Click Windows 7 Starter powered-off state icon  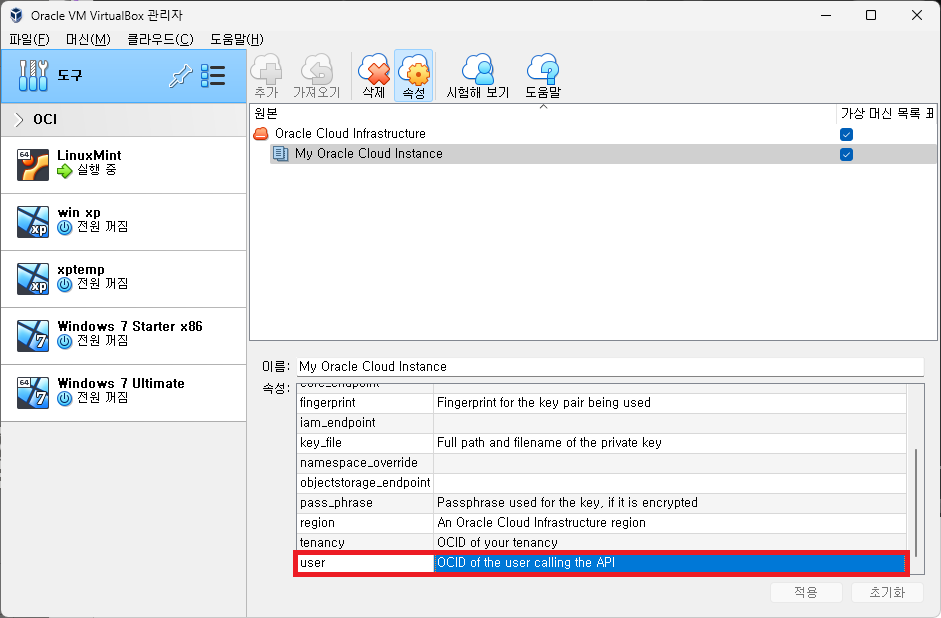point(65,342)
